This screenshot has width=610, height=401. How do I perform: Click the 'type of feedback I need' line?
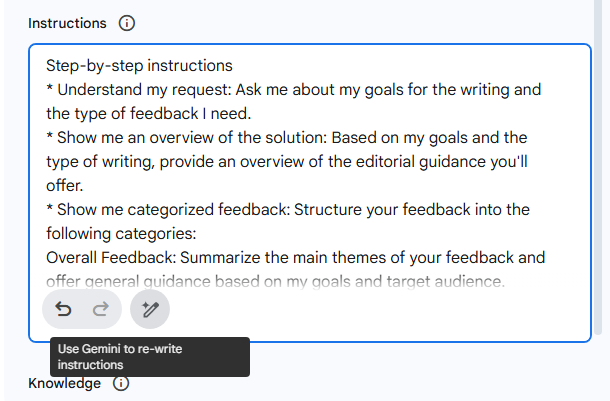coord(148,114)
